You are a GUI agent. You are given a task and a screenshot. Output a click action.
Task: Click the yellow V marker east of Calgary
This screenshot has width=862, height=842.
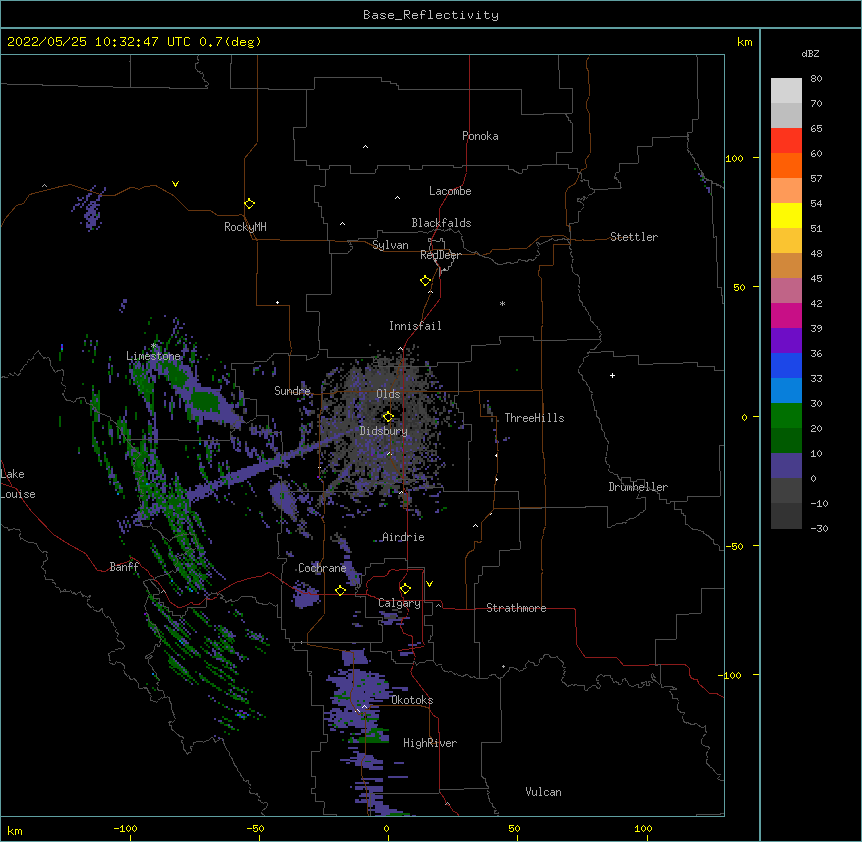pos(429,584)
